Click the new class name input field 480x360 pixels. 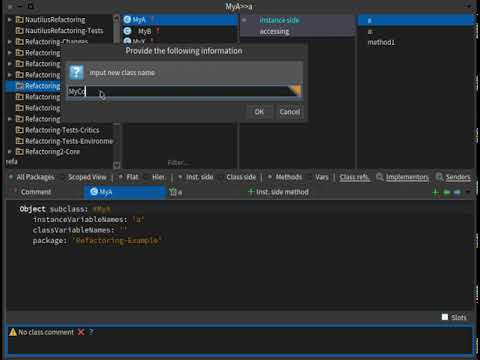pos(184,91)
